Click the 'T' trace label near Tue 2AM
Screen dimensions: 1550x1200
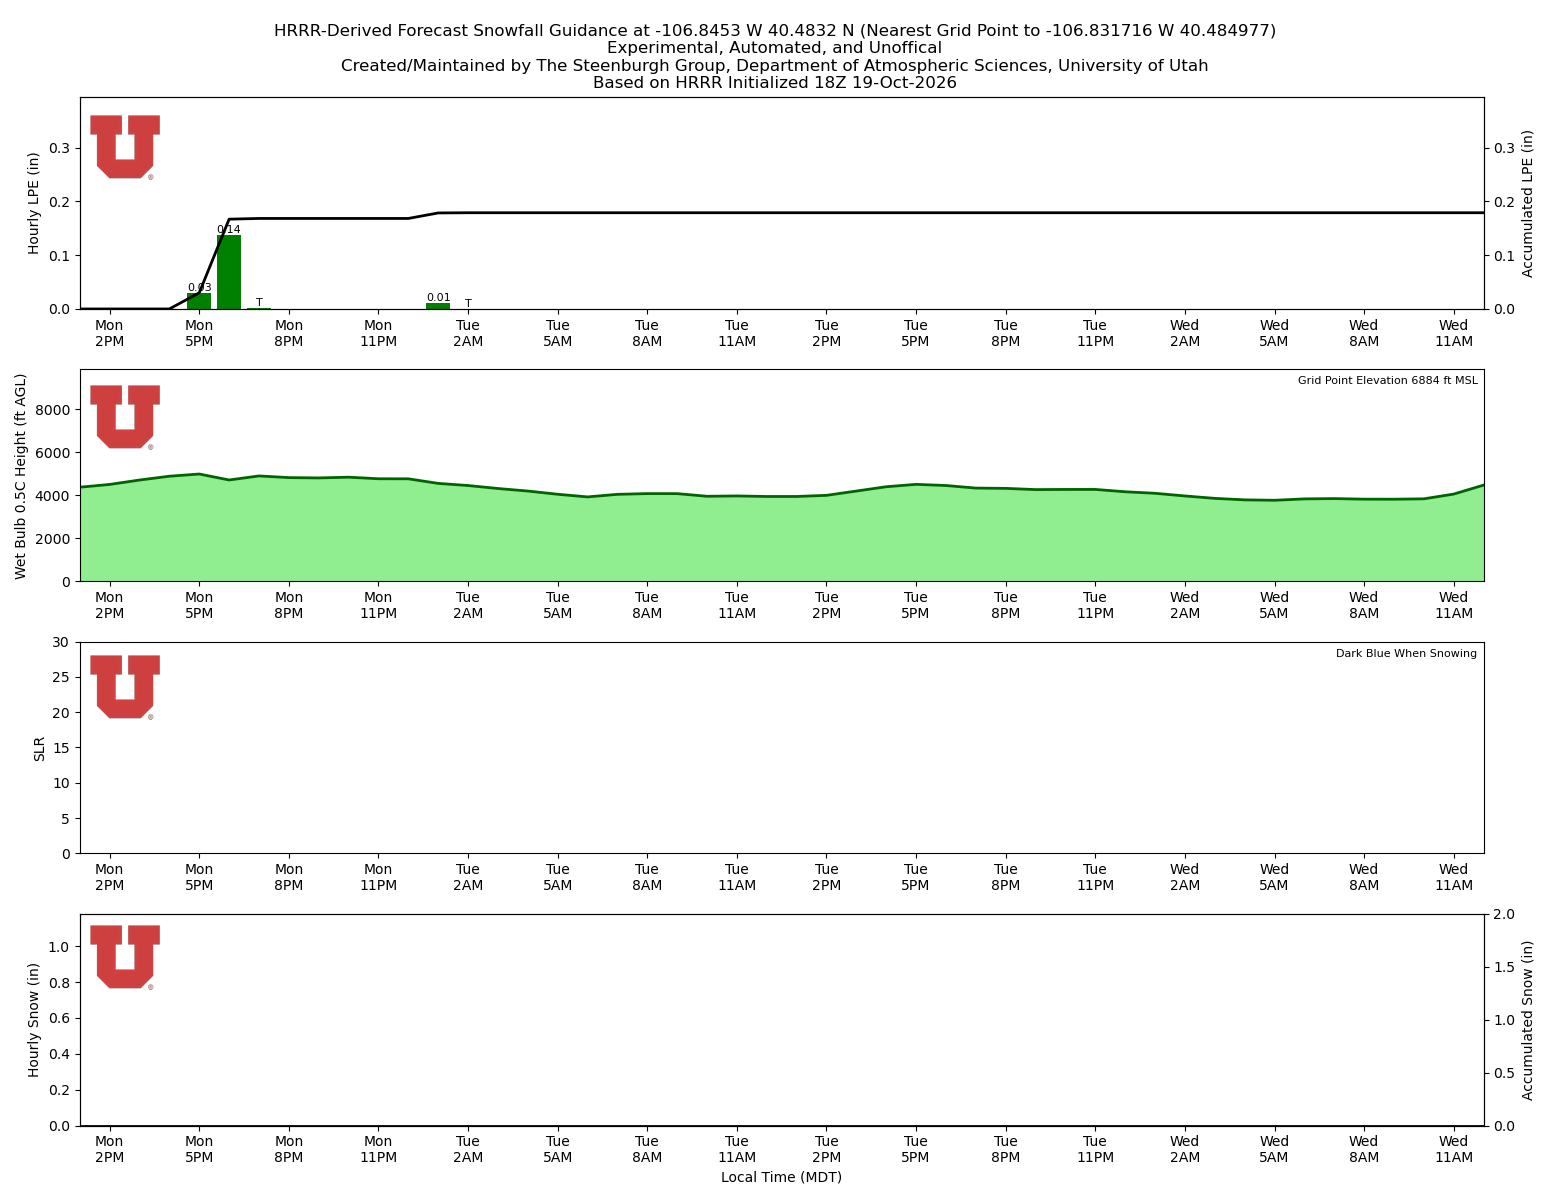coord(468,303)
